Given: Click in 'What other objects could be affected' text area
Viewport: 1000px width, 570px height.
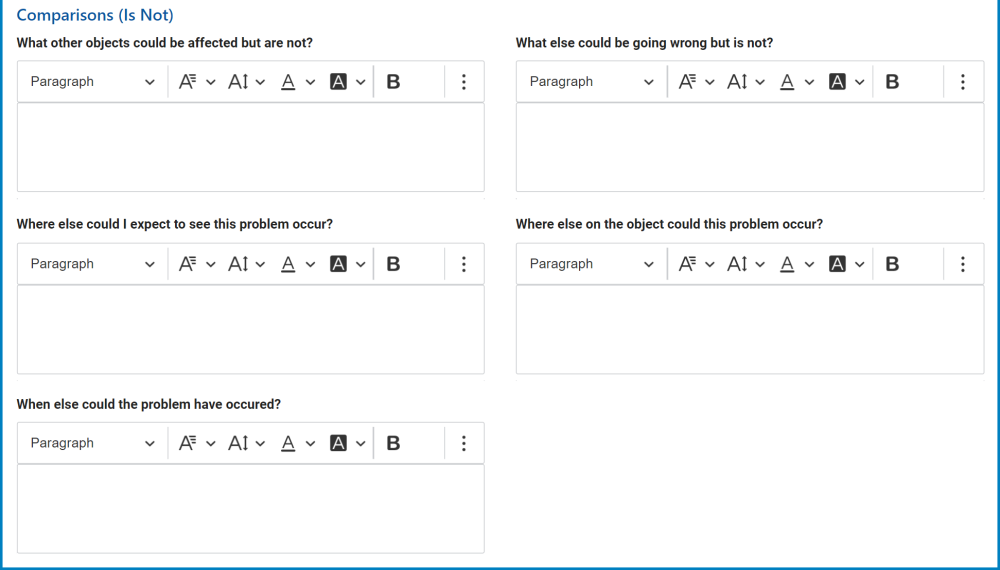Looking at the screenshot, I should click(250, 147).
